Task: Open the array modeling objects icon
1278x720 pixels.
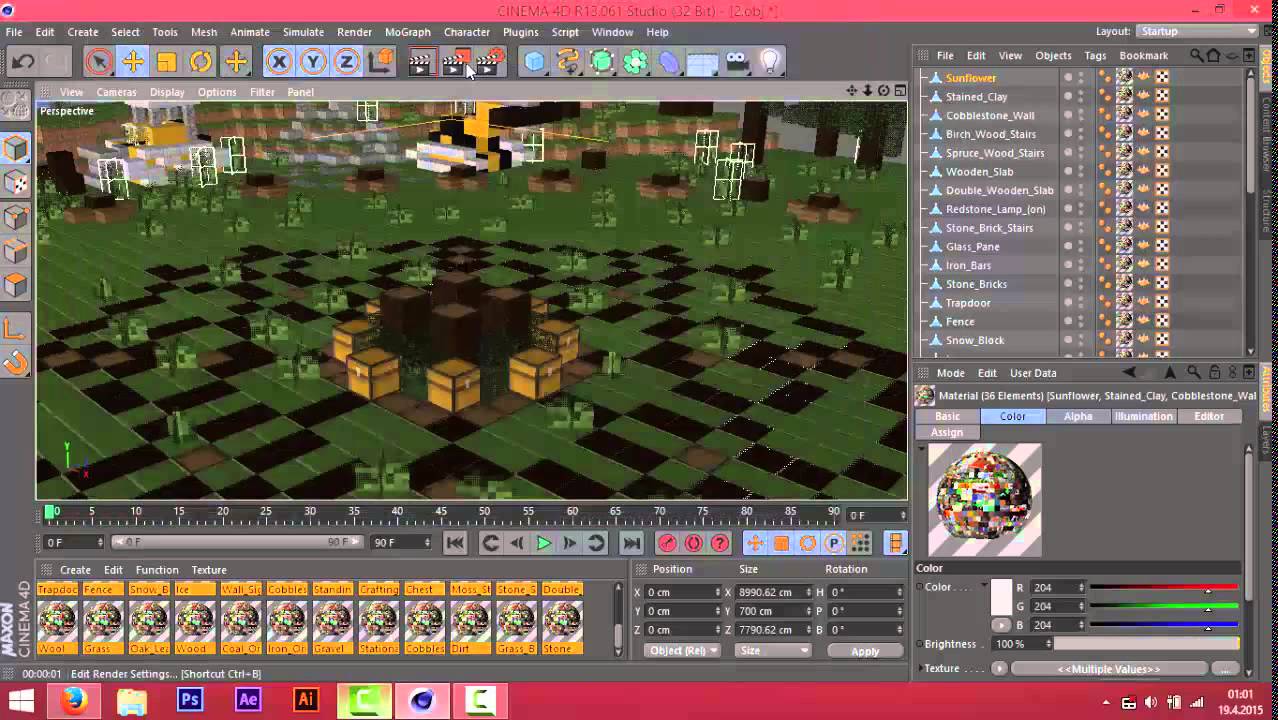Action: coord(635,62)
